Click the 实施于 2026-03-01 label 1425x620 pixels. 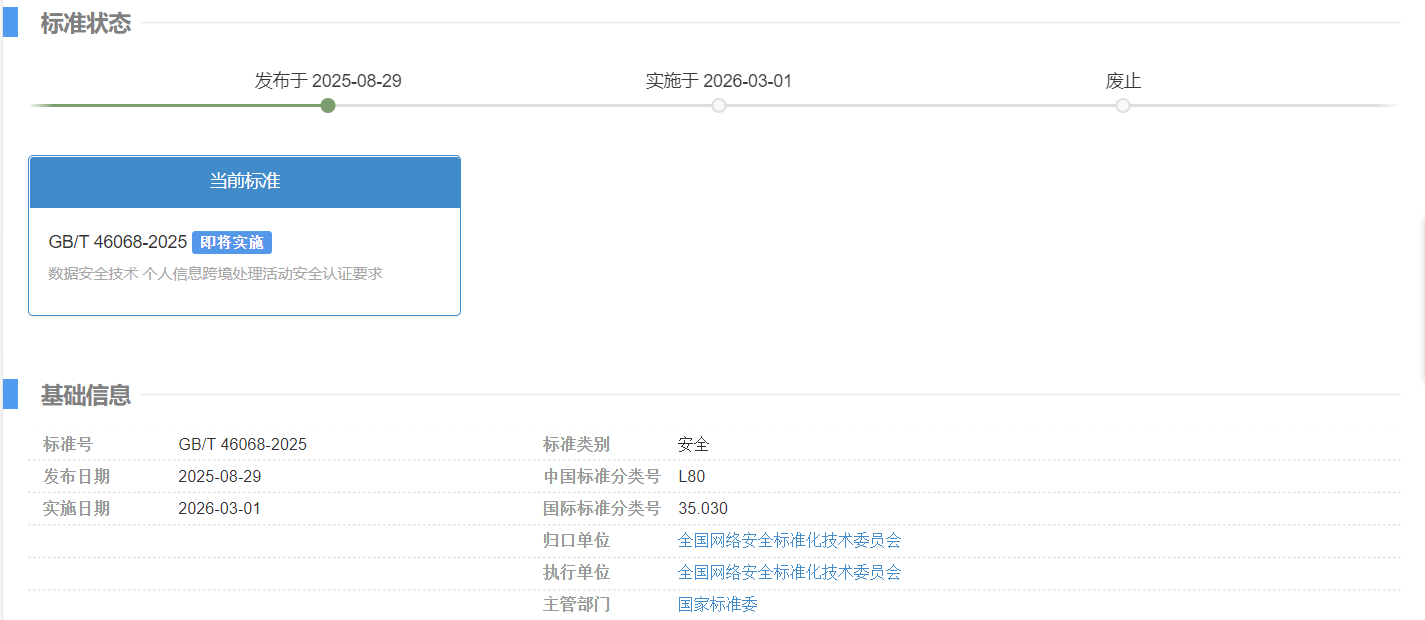coord(719,81)
